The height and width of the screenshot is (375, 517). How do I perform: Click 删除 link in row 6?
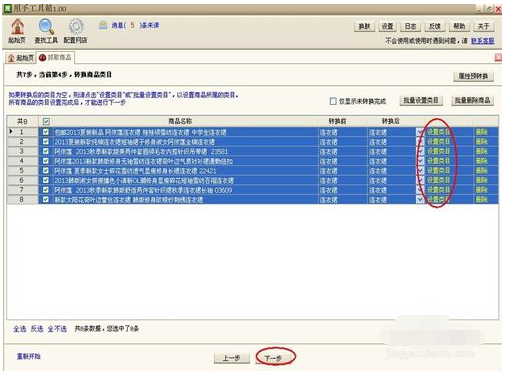[x=482, y=180]
